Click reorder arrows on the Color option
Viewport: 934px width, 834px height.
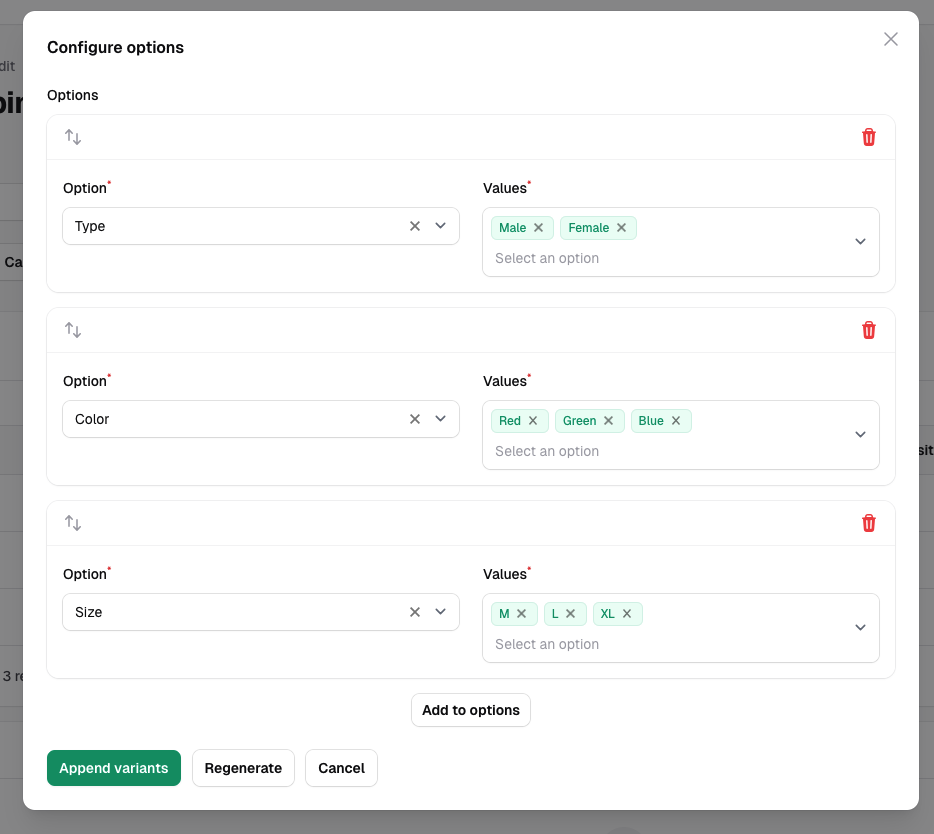[x=73, y=330]
